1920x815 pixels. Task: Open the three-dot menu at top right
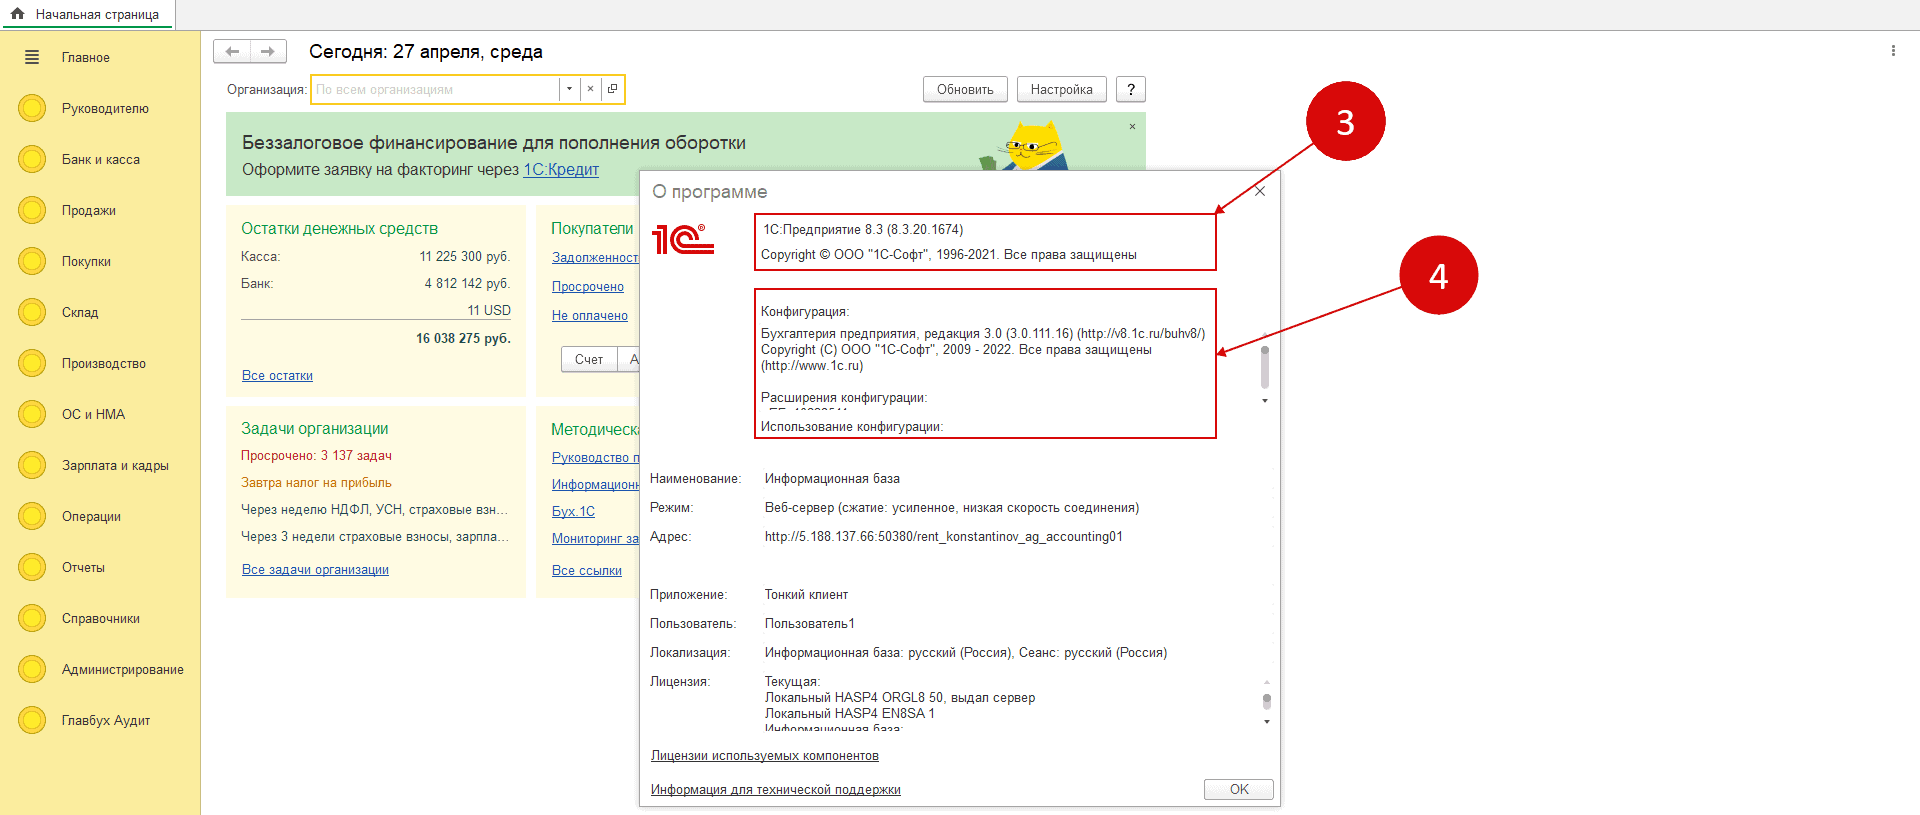coord(1892,51)
